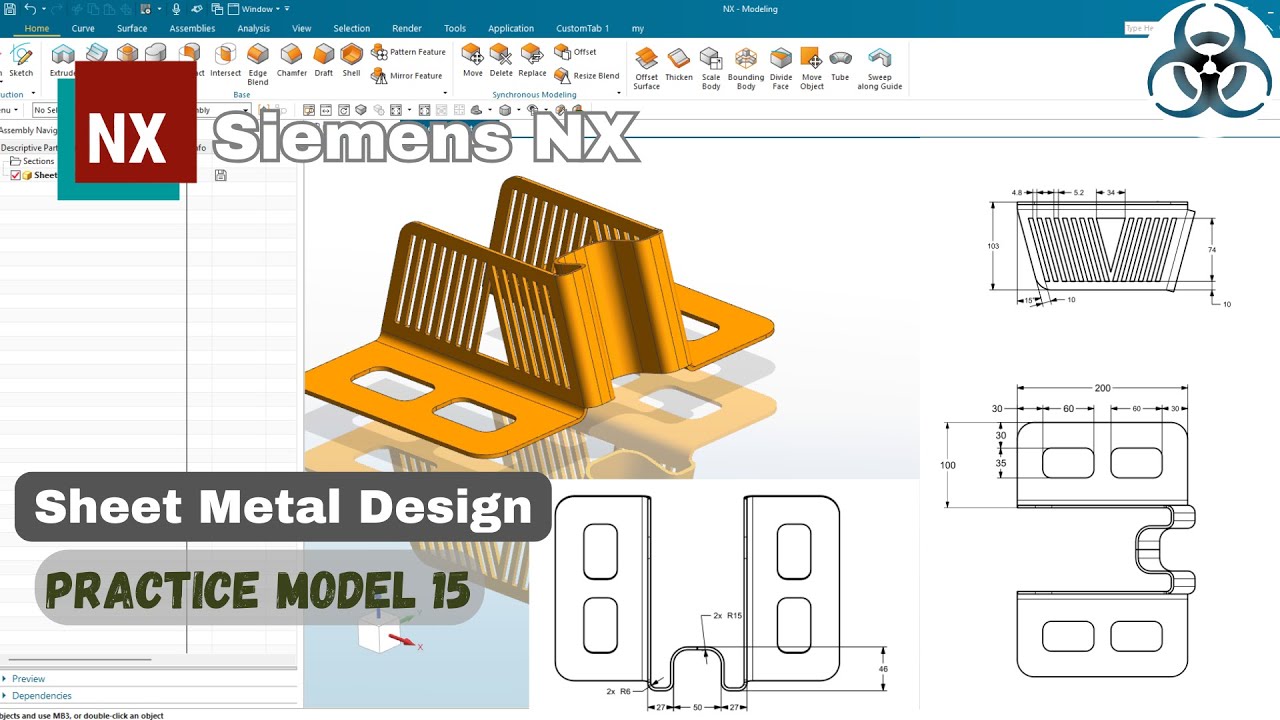Switch to the Curve ribbon tab

click(83, 29)
